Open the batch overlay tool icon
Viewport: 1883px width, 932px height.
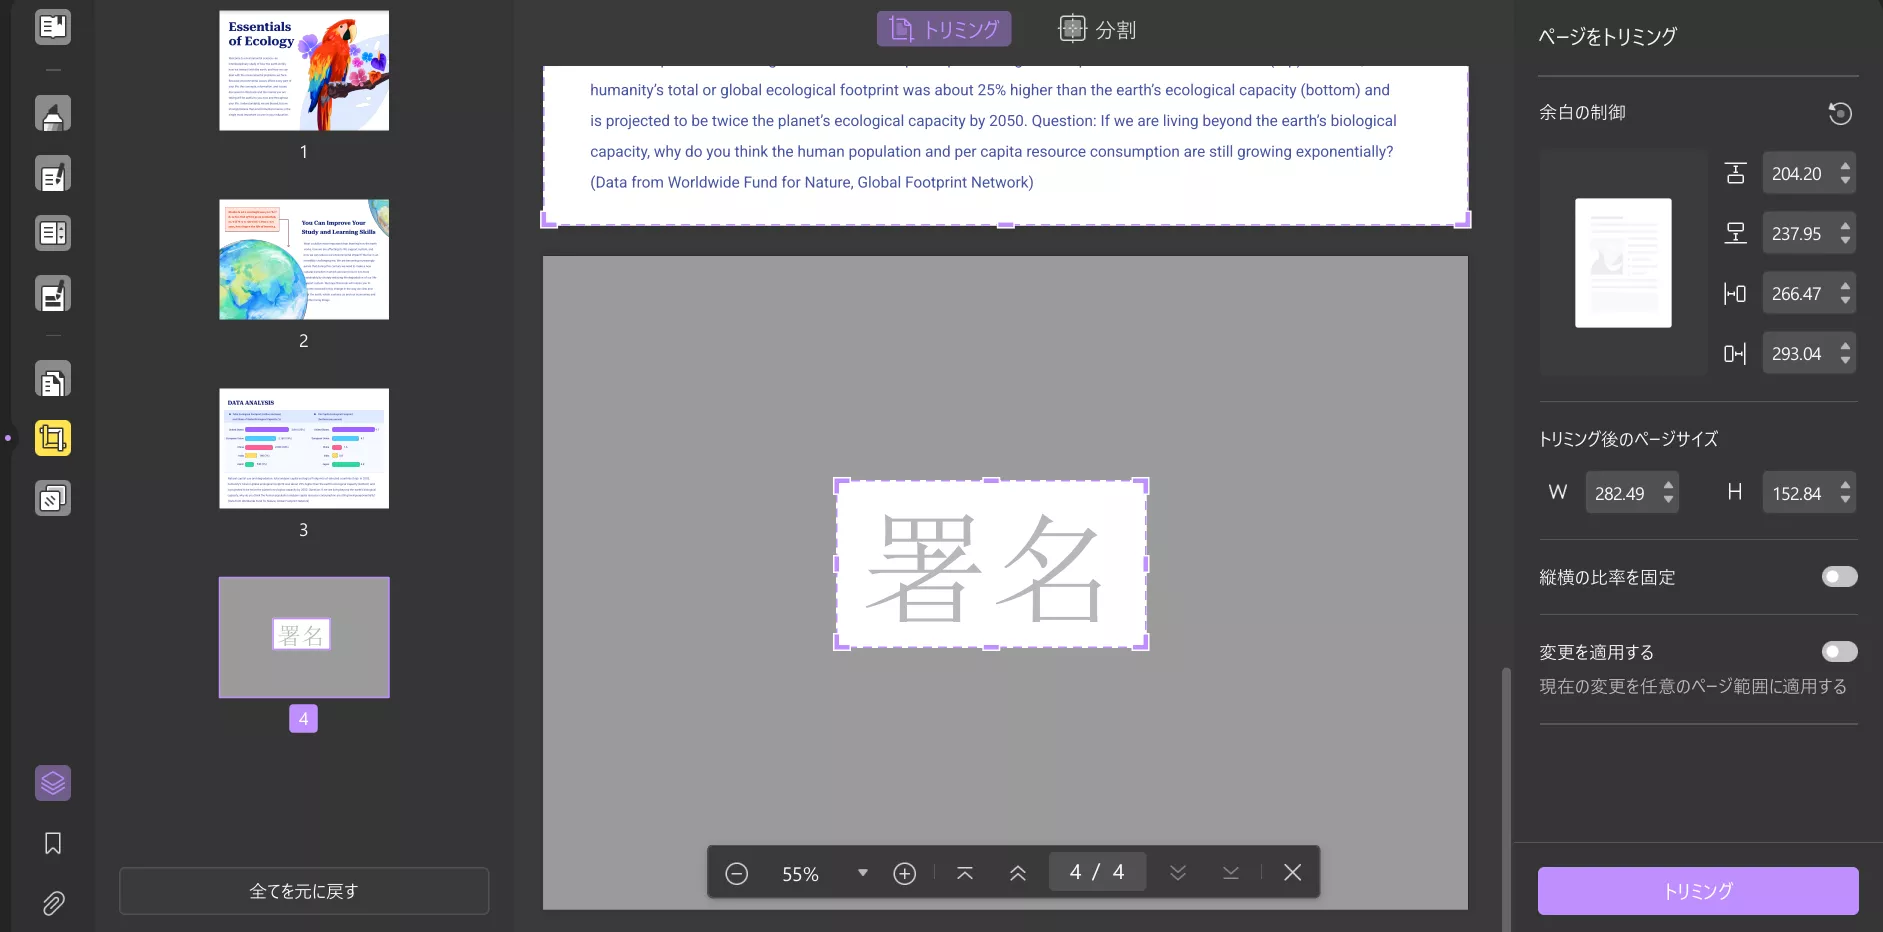pyautogui.click(x=53, y=498)
